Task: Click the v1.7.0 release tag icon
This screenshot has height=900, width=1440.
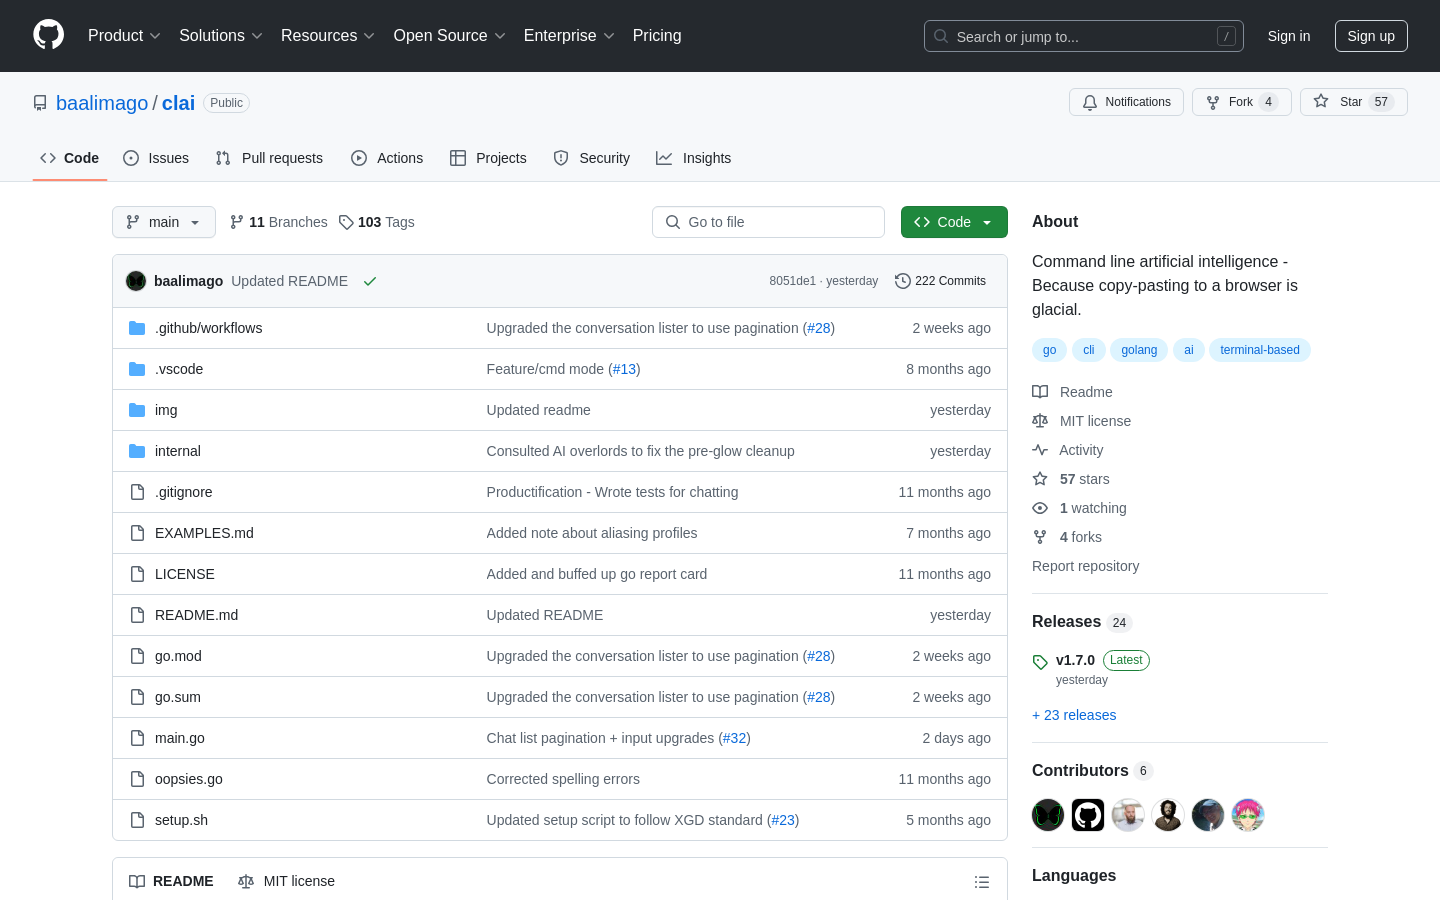Action: [1040, 662]
